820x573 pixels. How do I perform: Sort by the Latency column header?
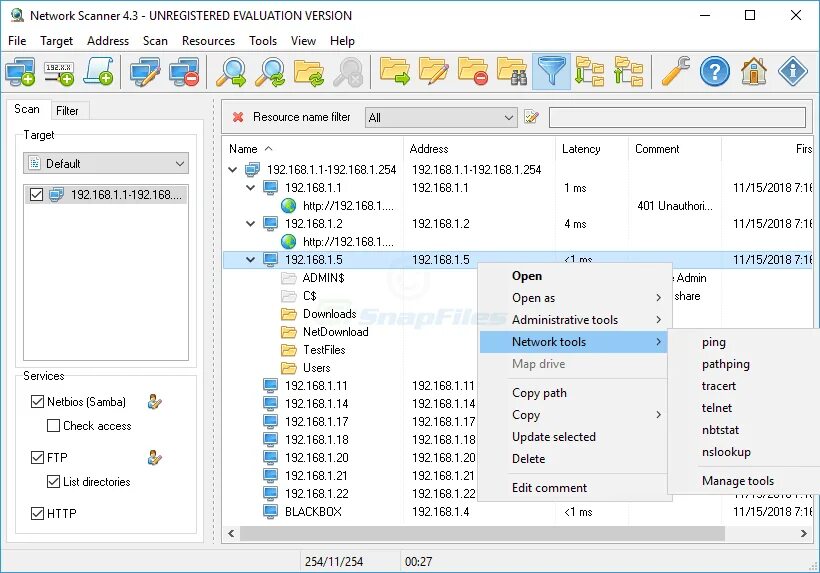pos(591,149)
